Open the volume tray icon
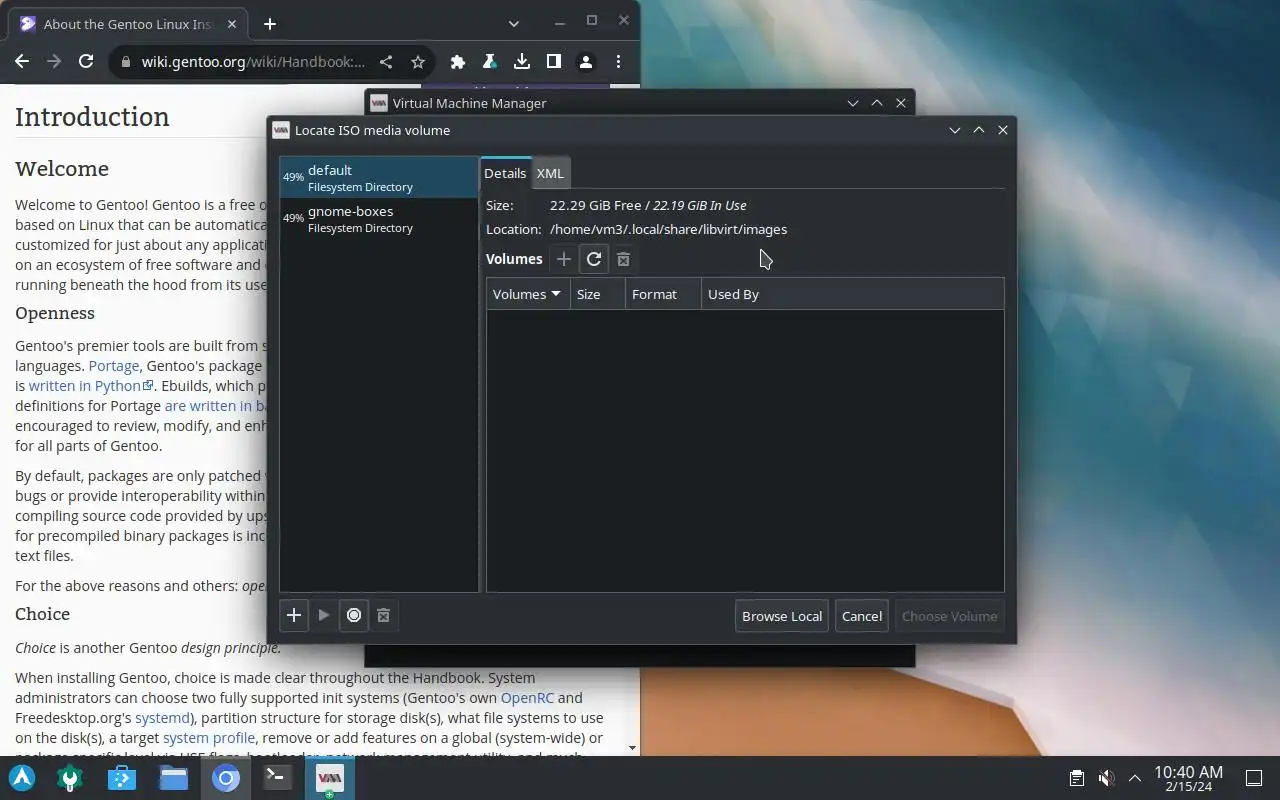This screenshot has width=1280, height=800. [1106, 778]
